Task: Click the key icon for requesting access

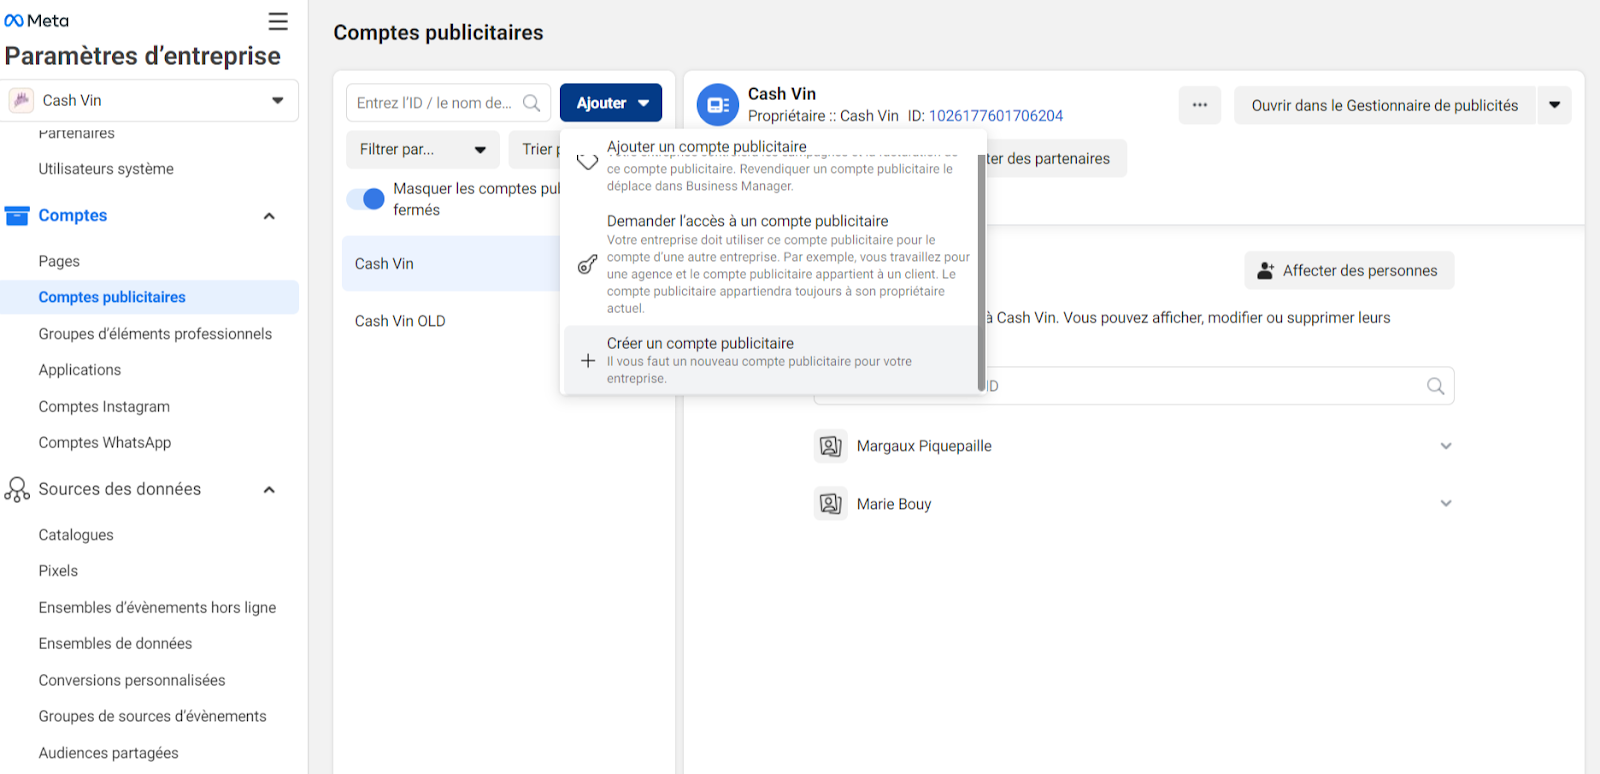Action: click(588, 264)
